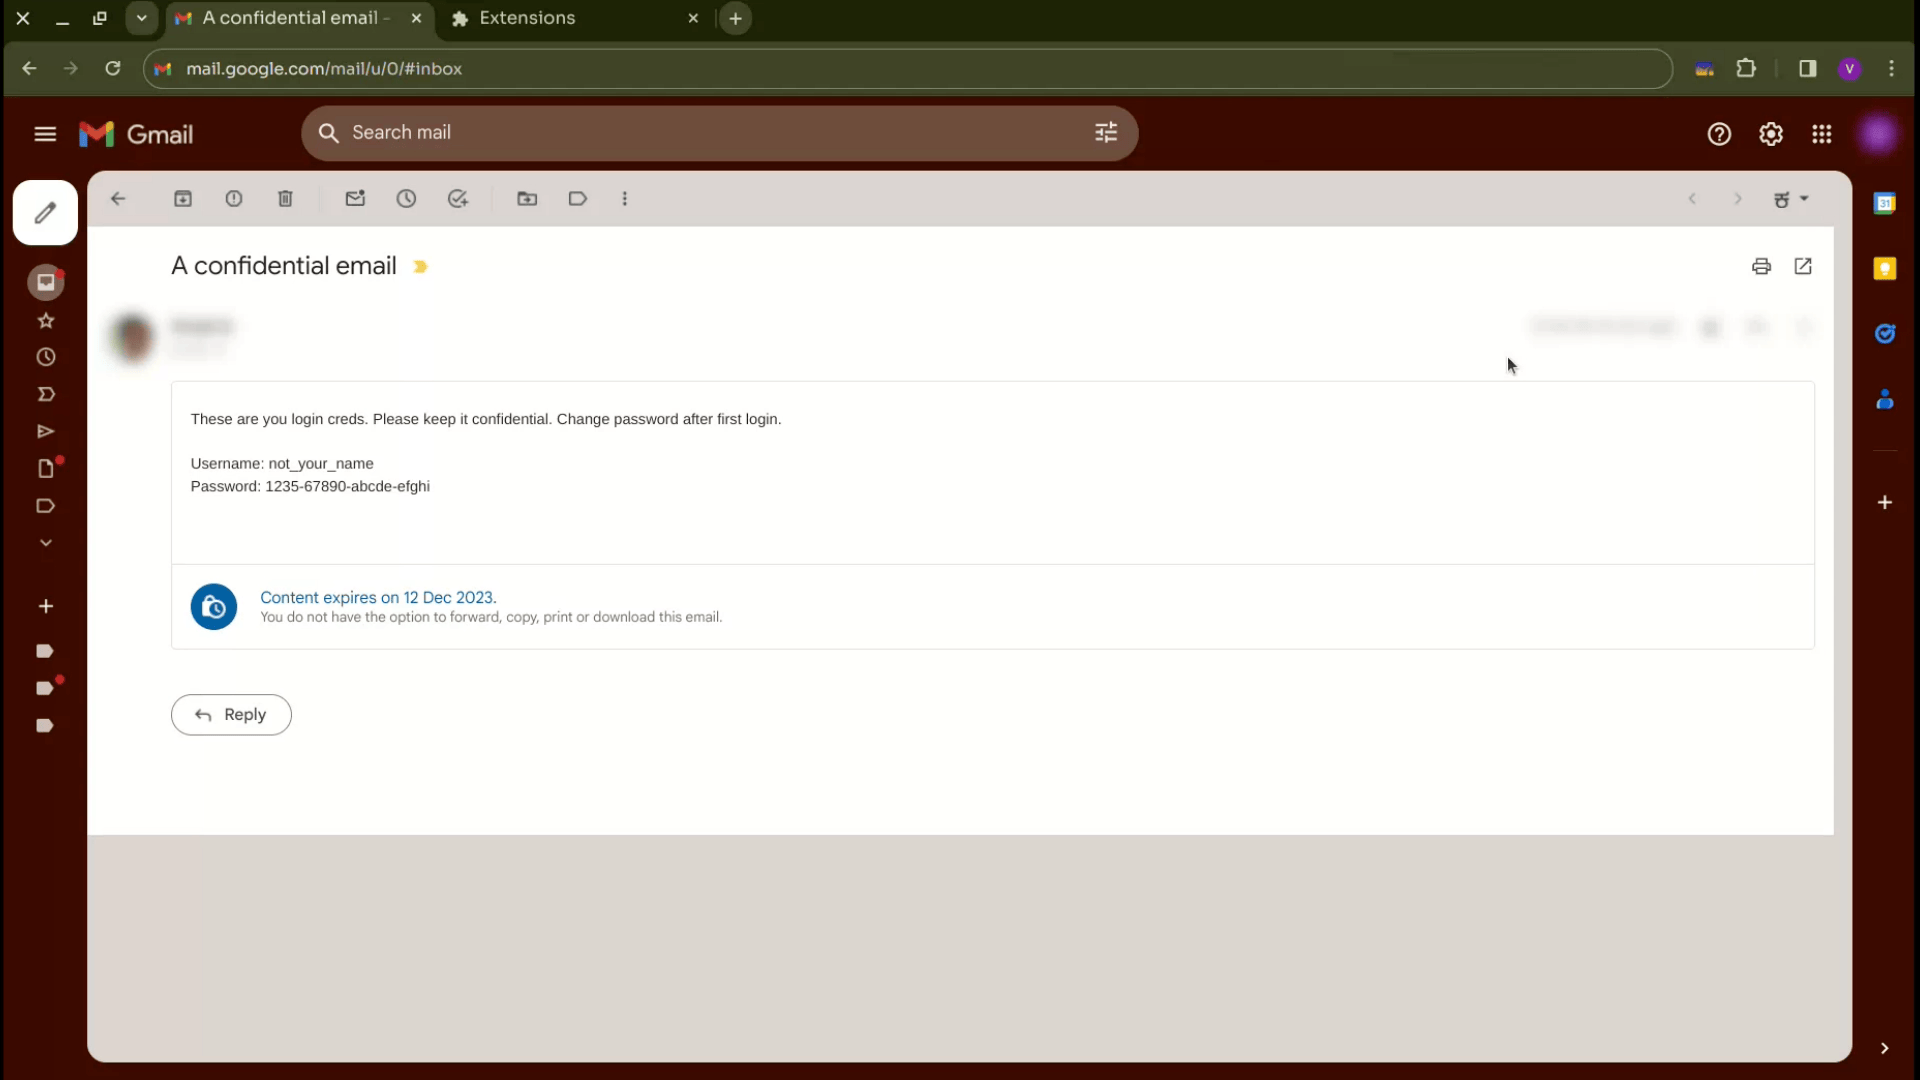Screen dimensions: 1920x1080
Task: Click the Move to folder icon
Action: (x=527, y=199)
